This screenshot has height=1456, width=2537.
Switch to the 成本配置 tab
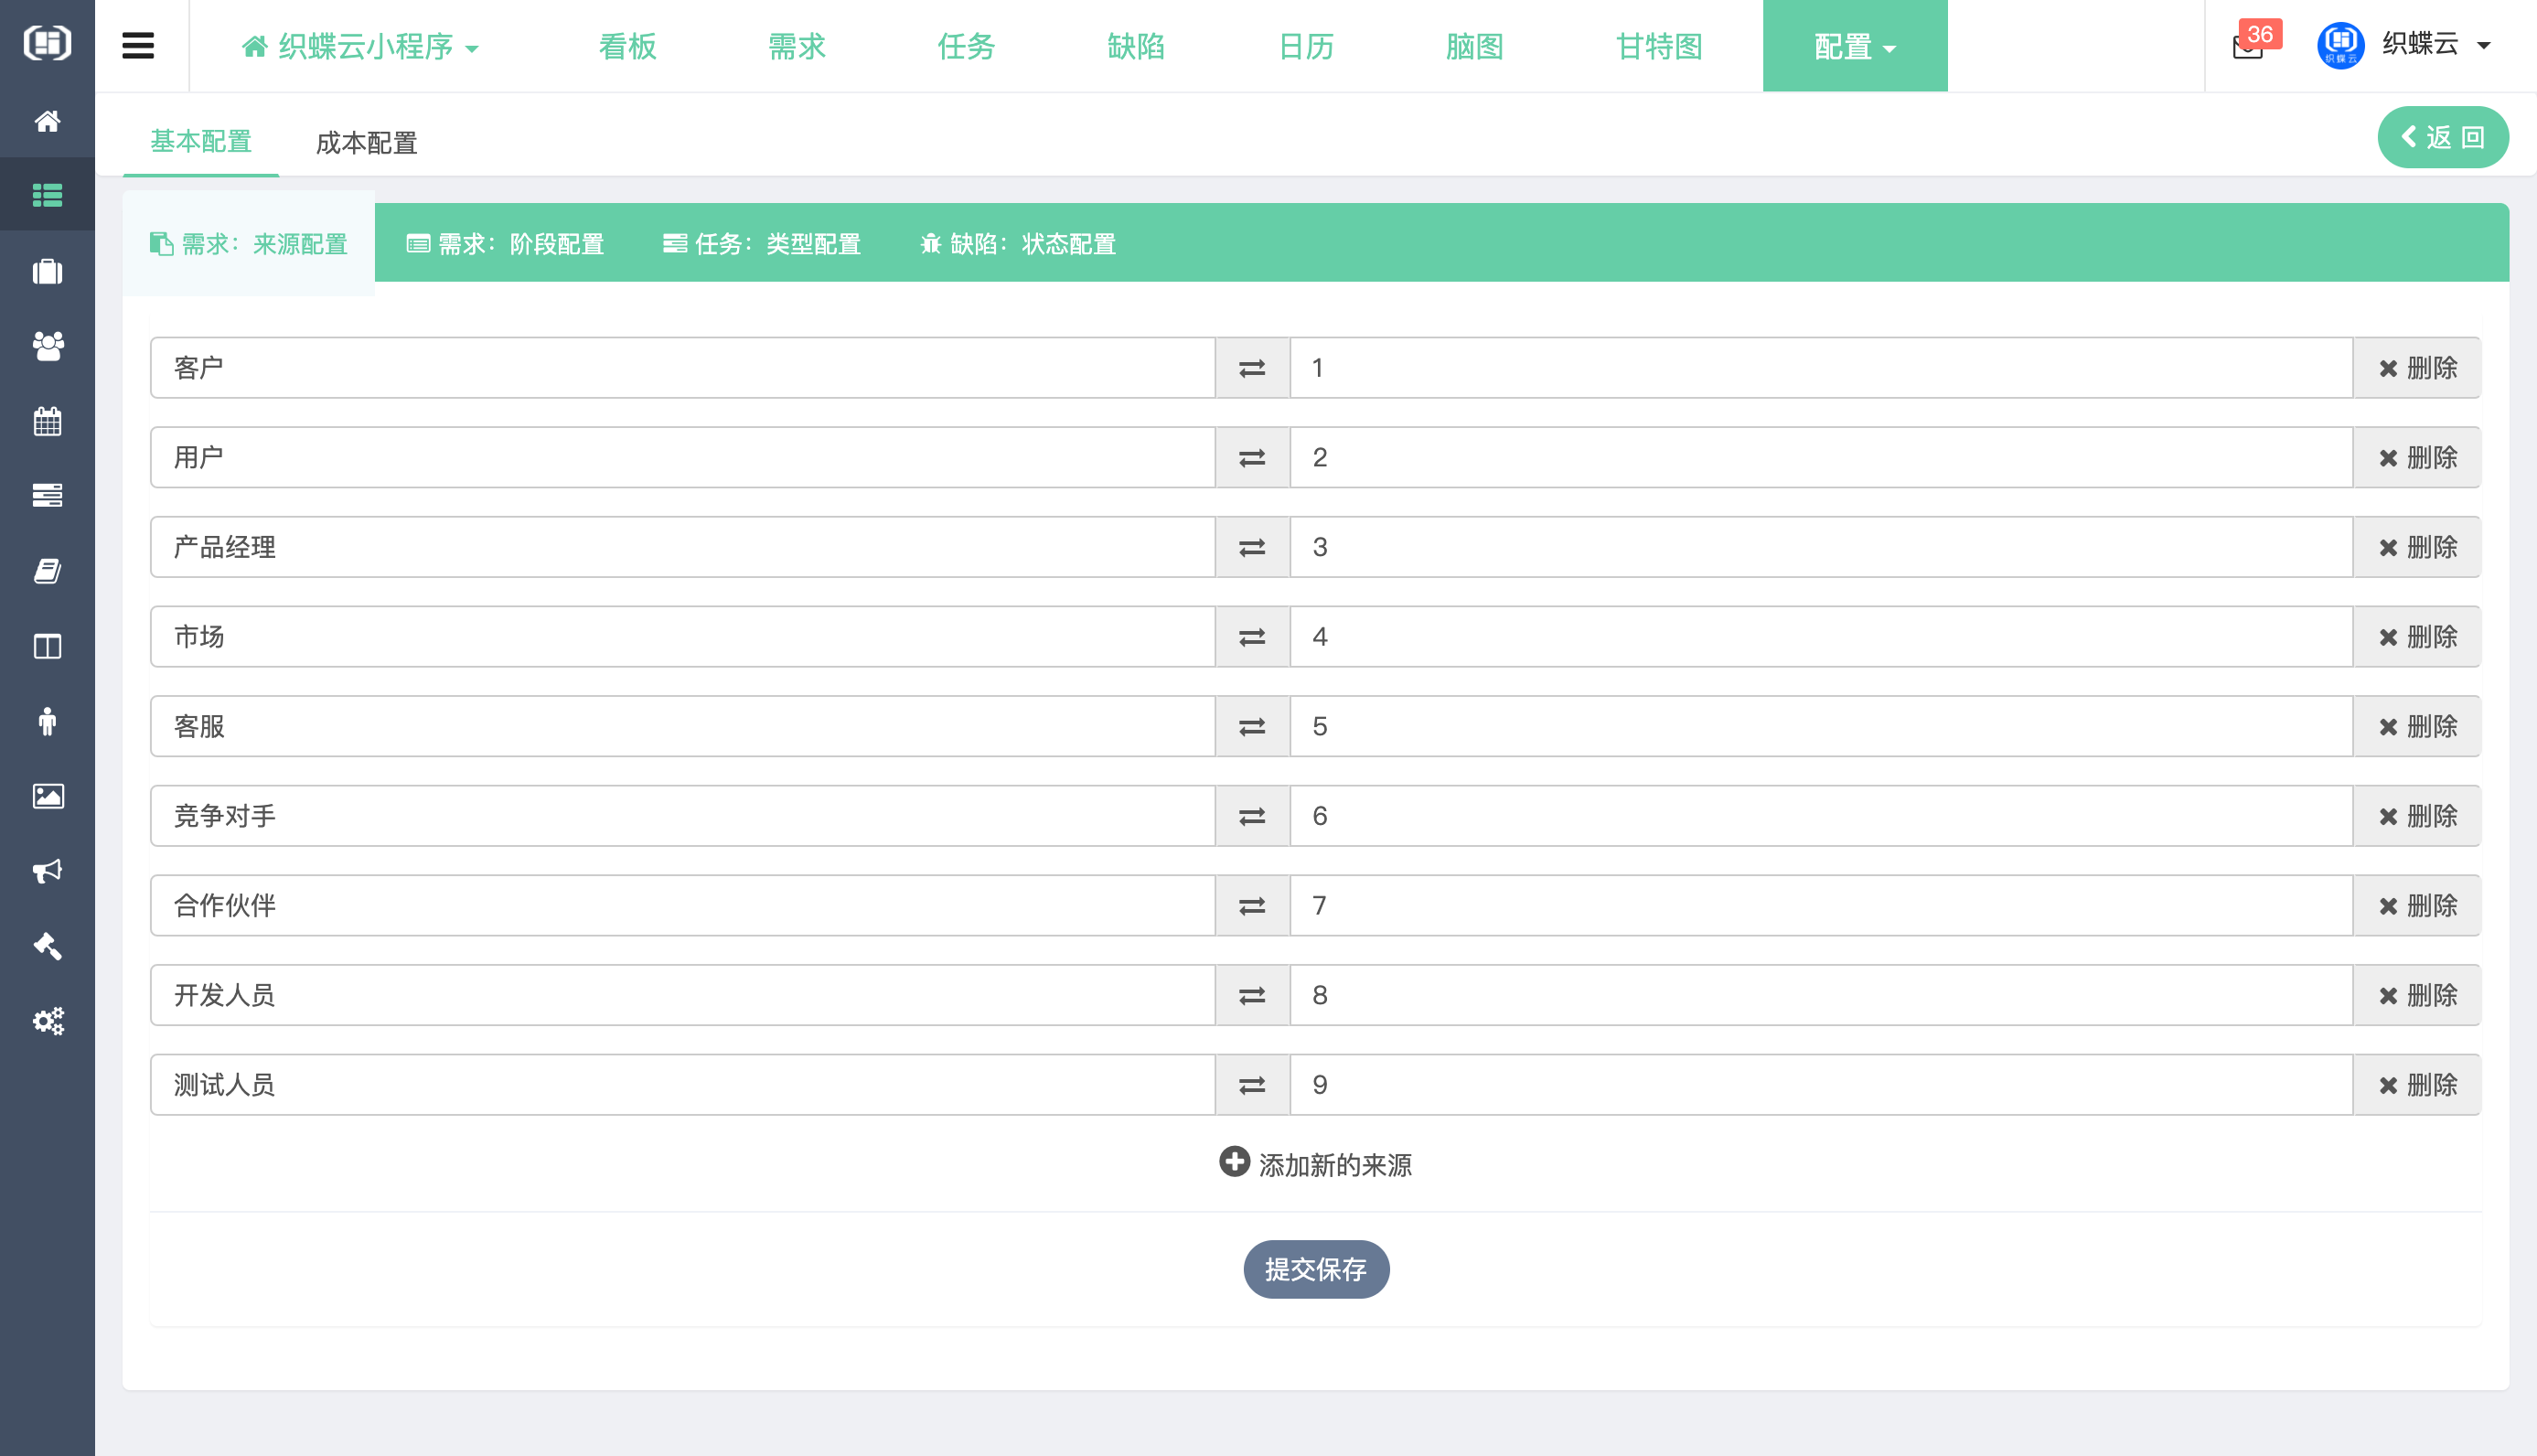click(x=366, y=143)
